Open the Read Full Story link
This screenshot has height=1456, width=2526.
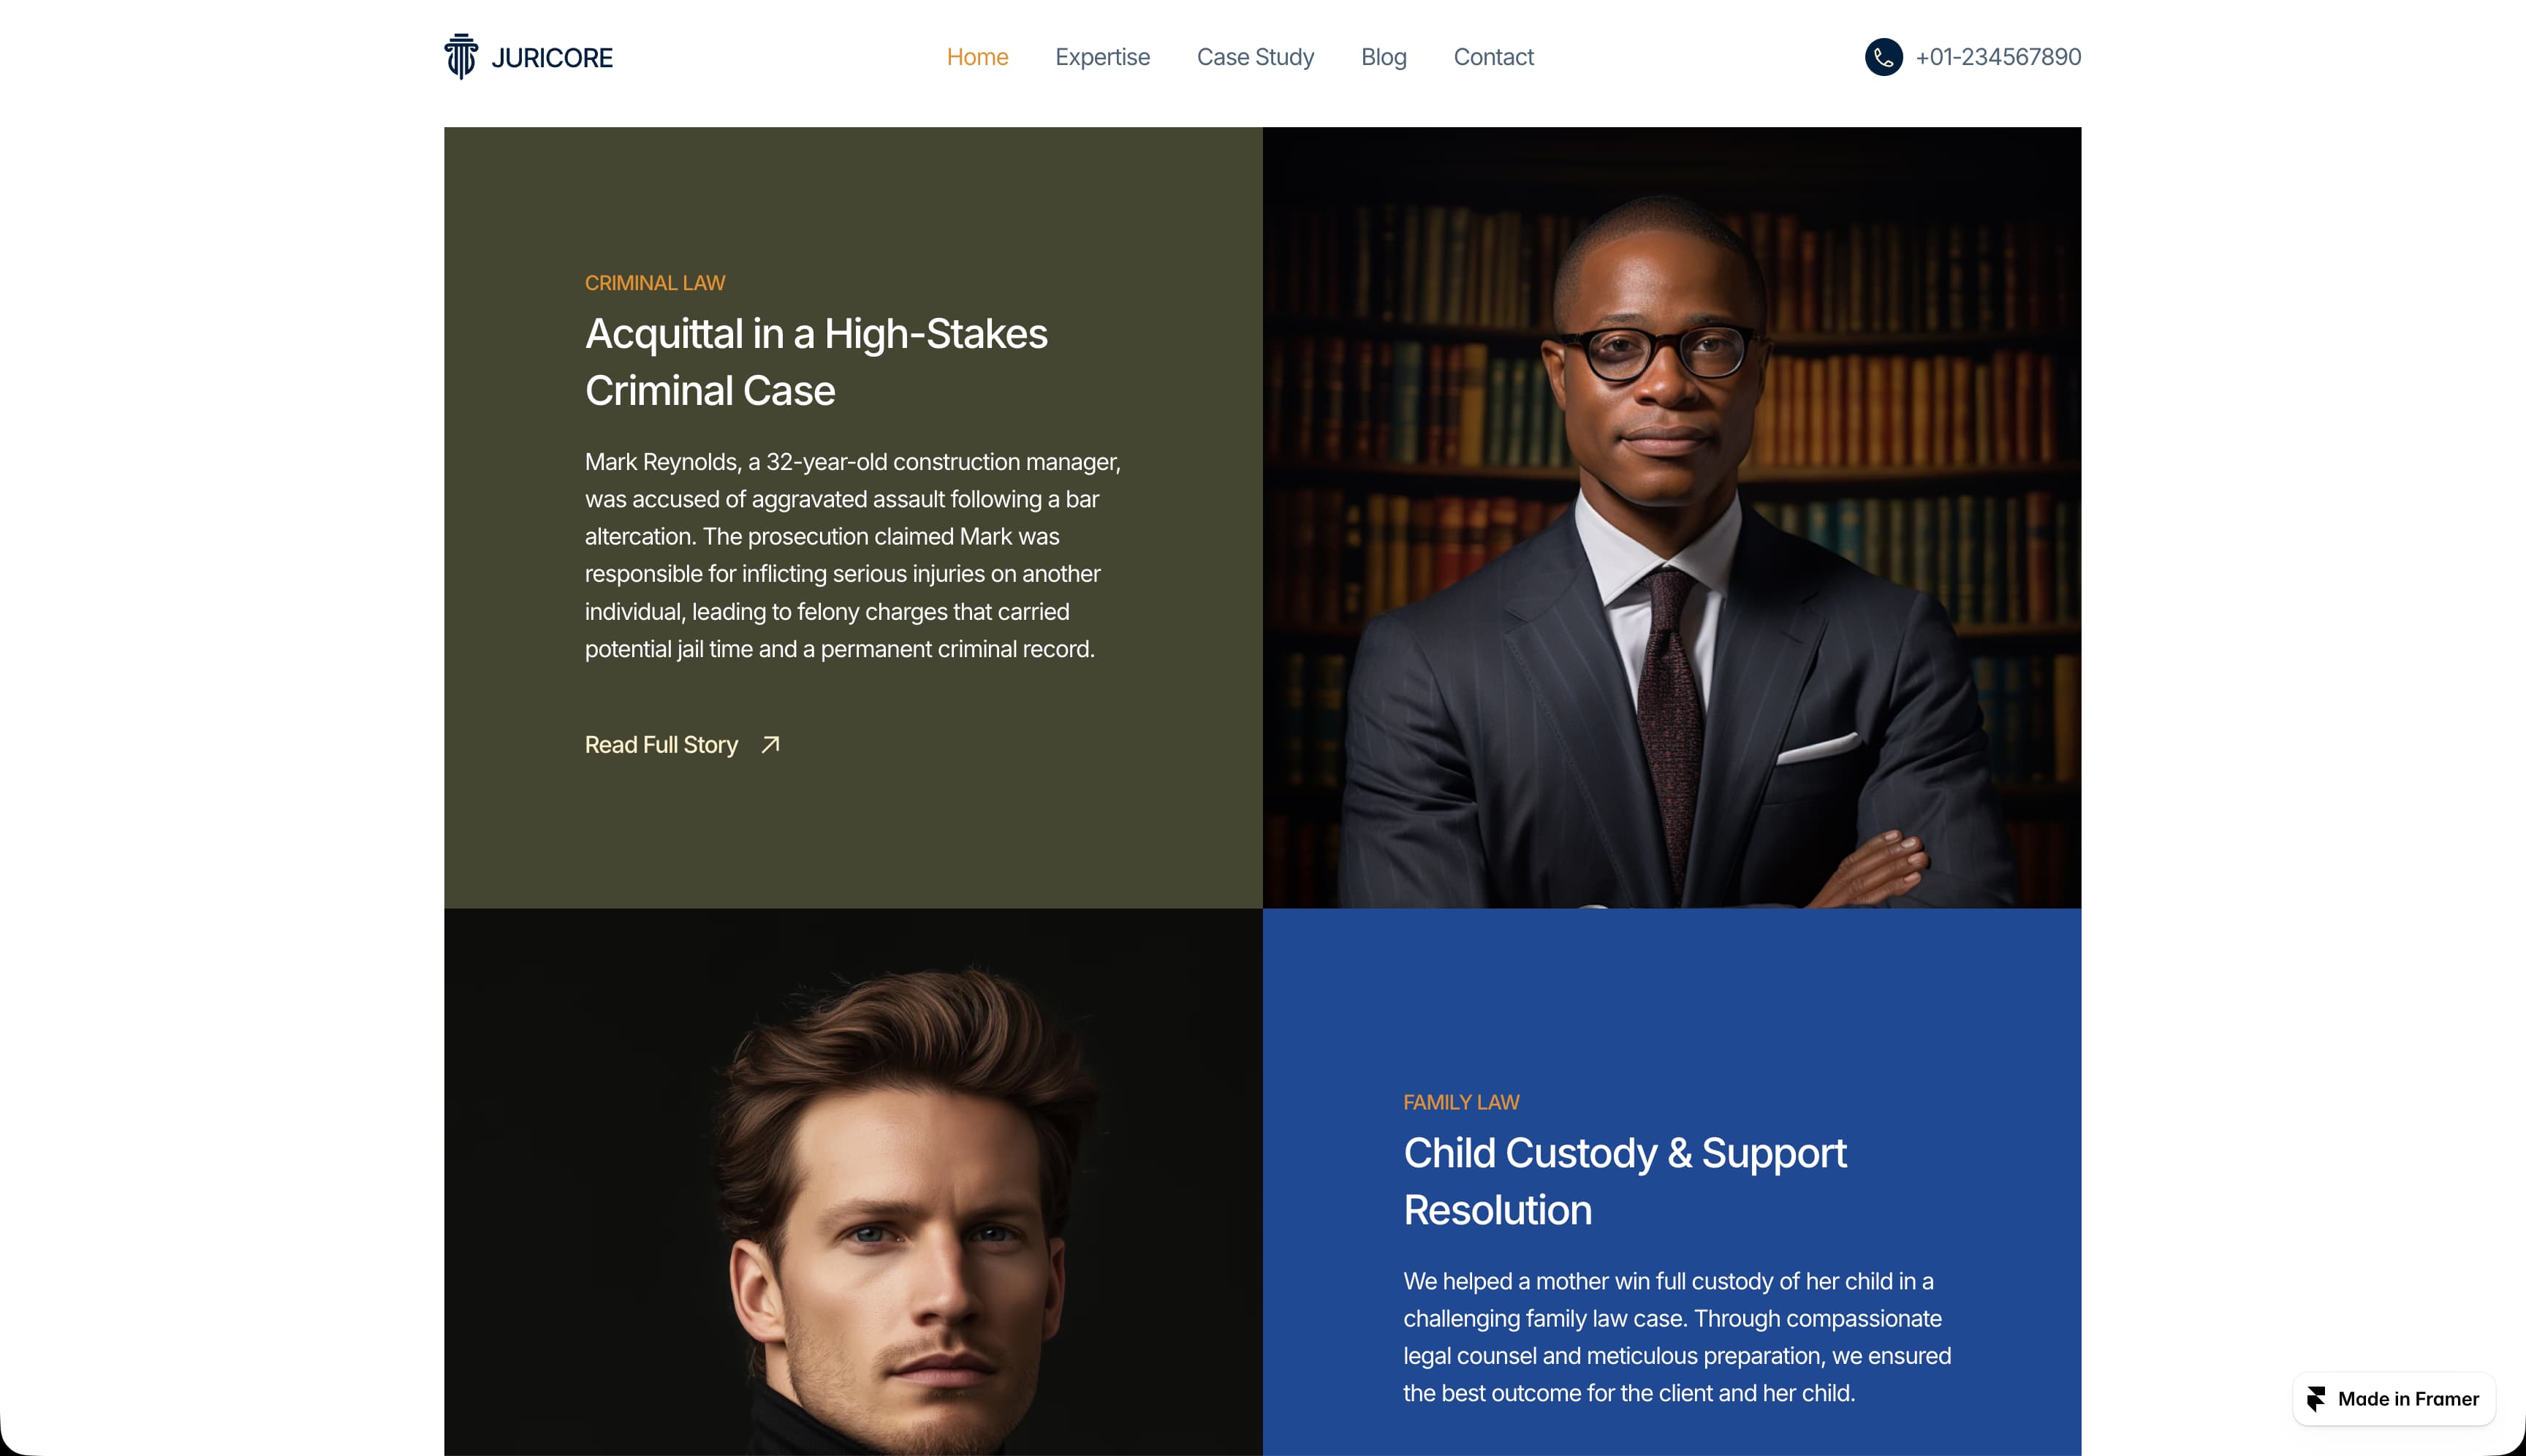[661, 745]
